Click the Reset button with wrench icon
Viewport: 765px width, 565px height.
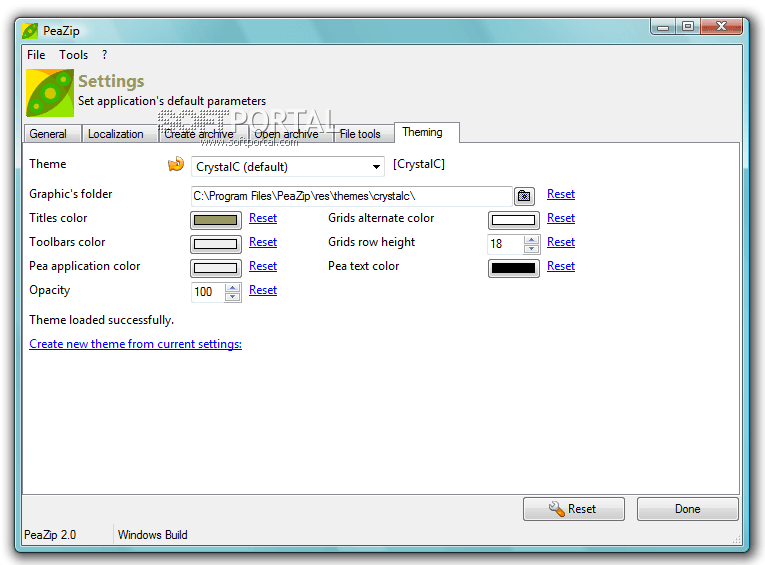click(574, 509)
